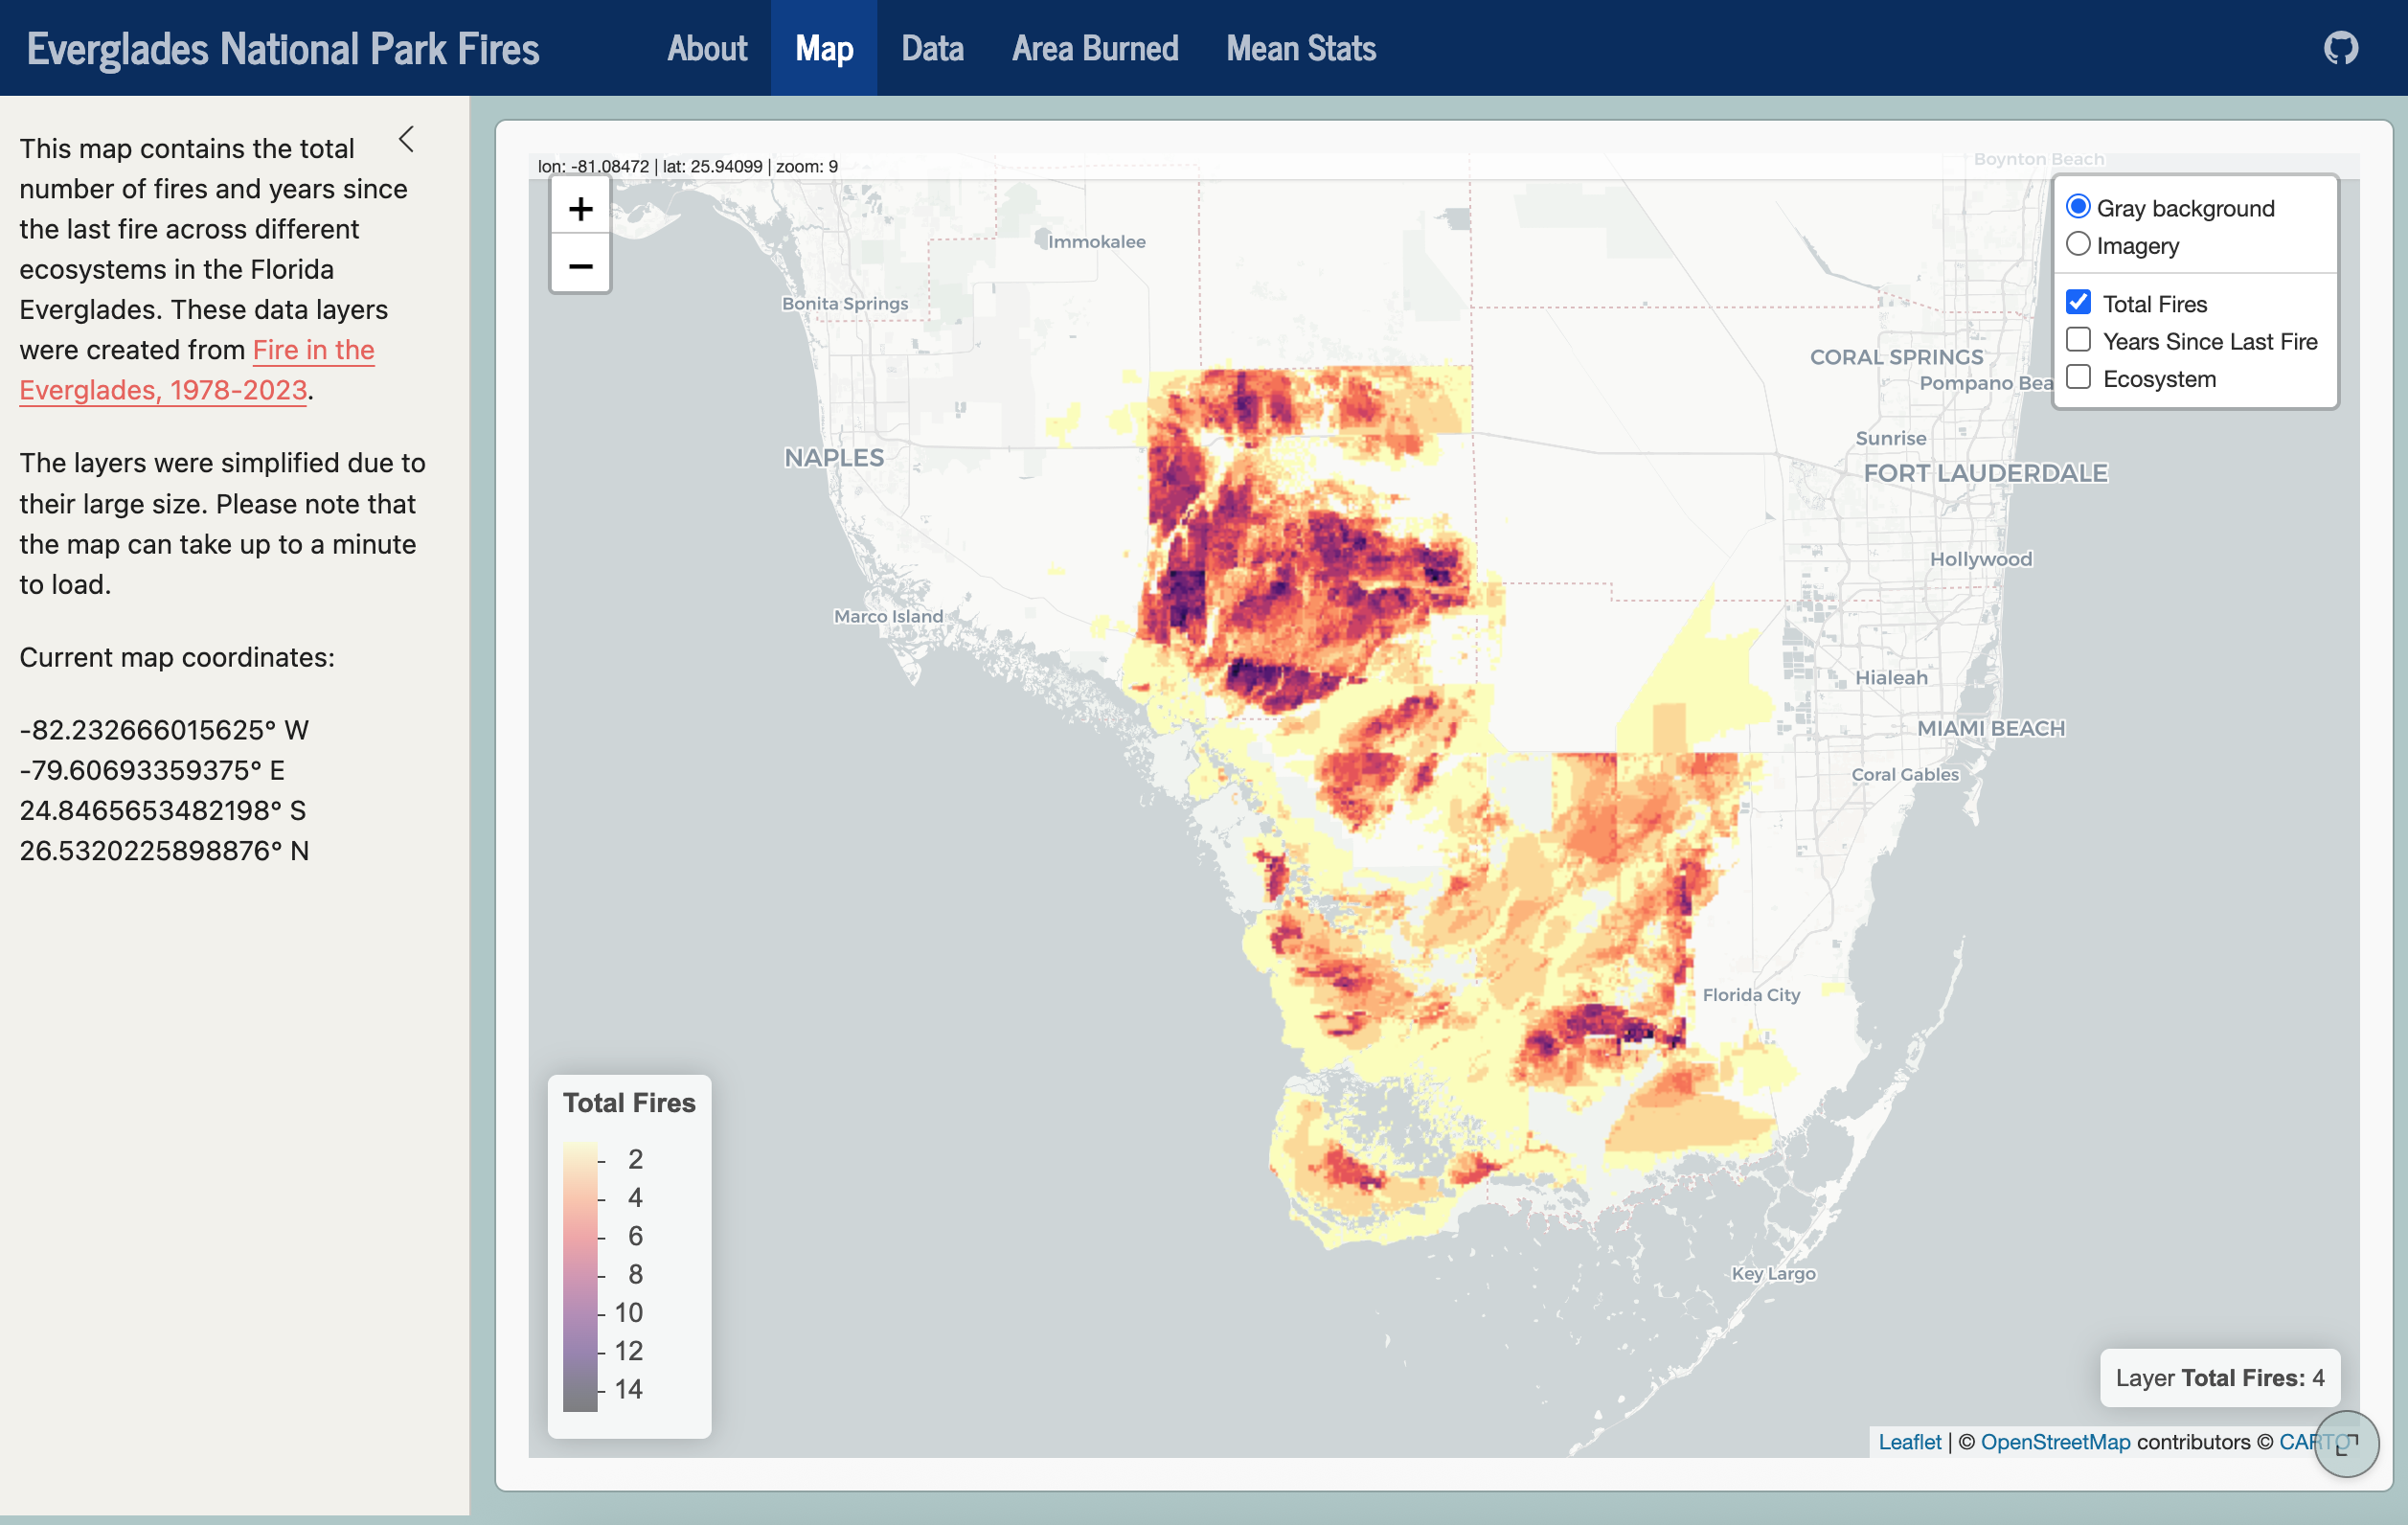Open the GitHub repository icon
Image resolution: width=2408 pixels, height=1525 pixels.
coord(2340,48)
